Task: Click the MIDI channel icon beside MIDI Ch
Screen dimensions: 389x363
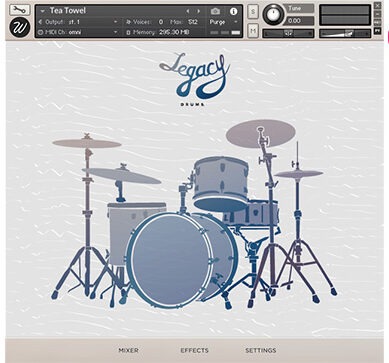Action: coord(41,33)
